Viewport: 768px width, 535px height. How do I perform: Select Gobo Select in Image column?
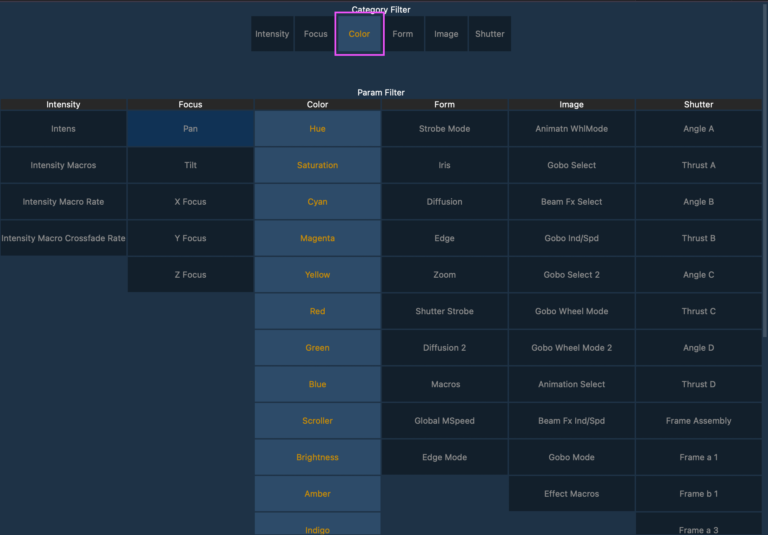point(571,165)
